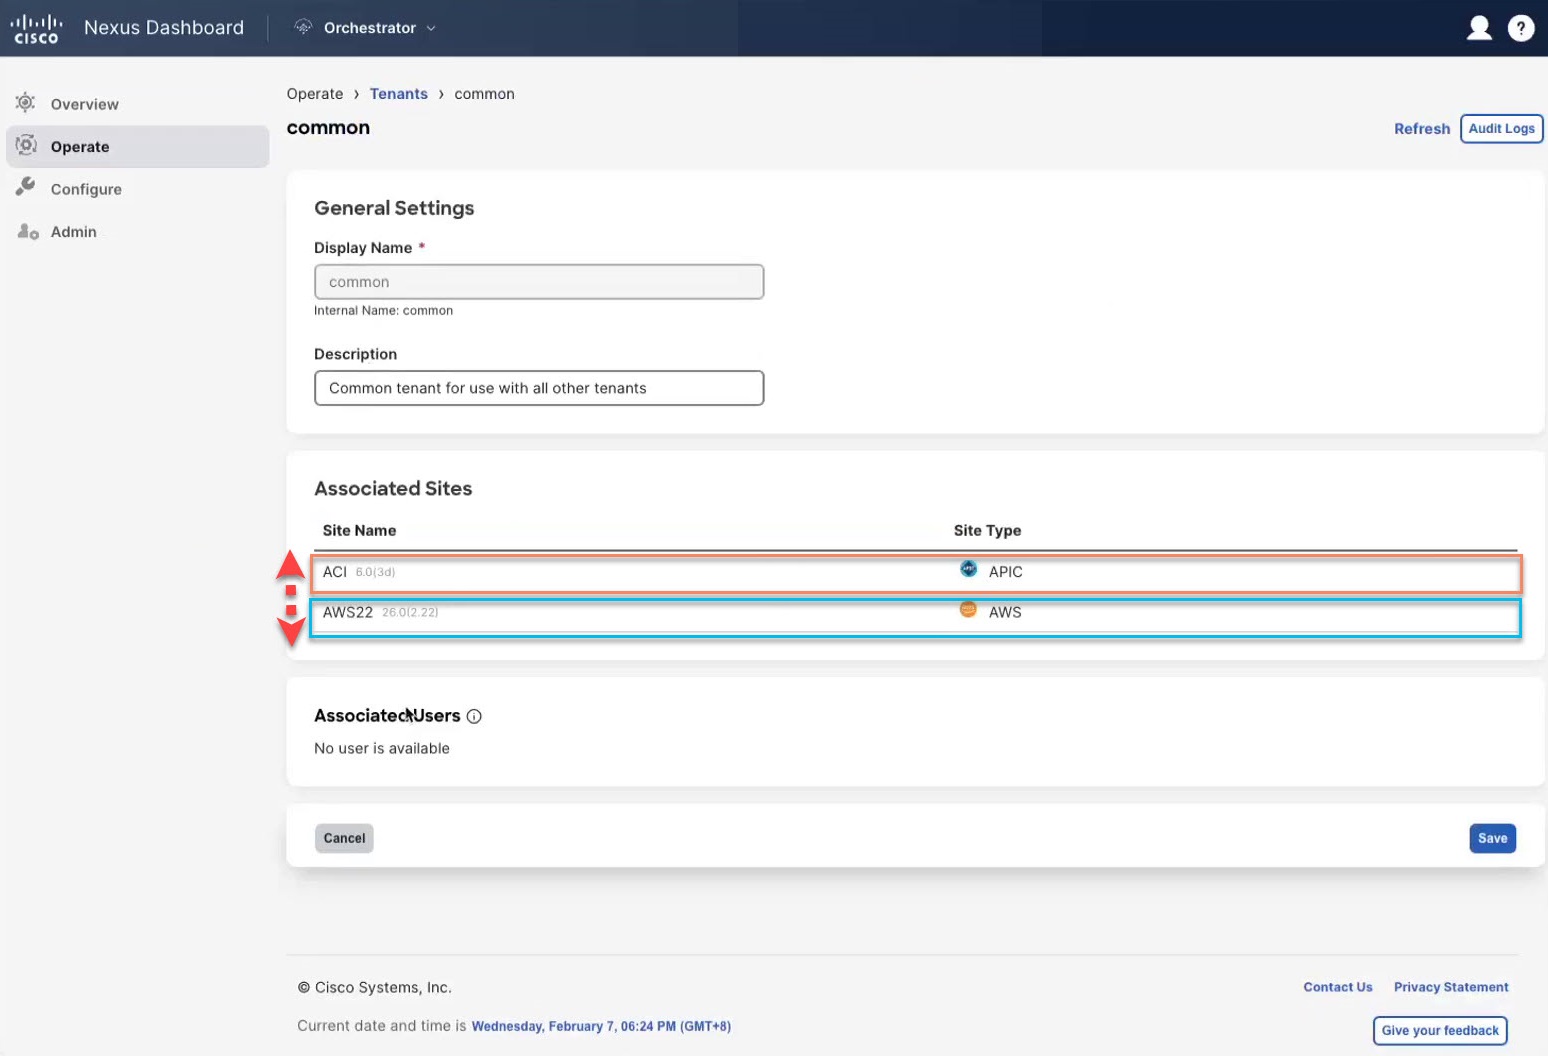Click the APIC site type text

tap(1006, 572)
